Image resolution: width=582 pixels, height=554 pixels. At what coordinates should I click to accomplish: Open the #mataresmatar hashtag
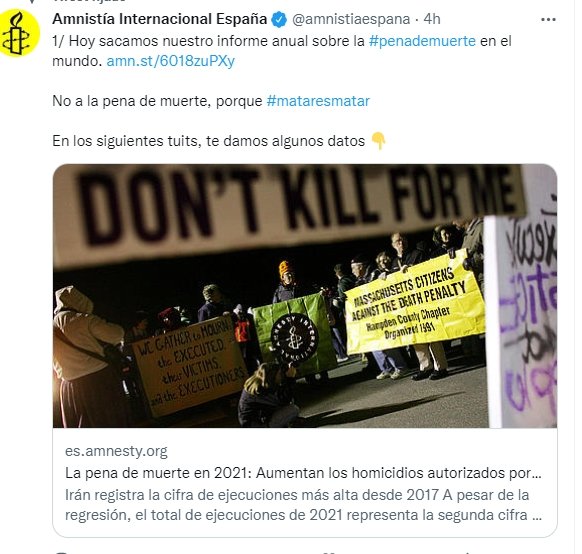(318, 101)
